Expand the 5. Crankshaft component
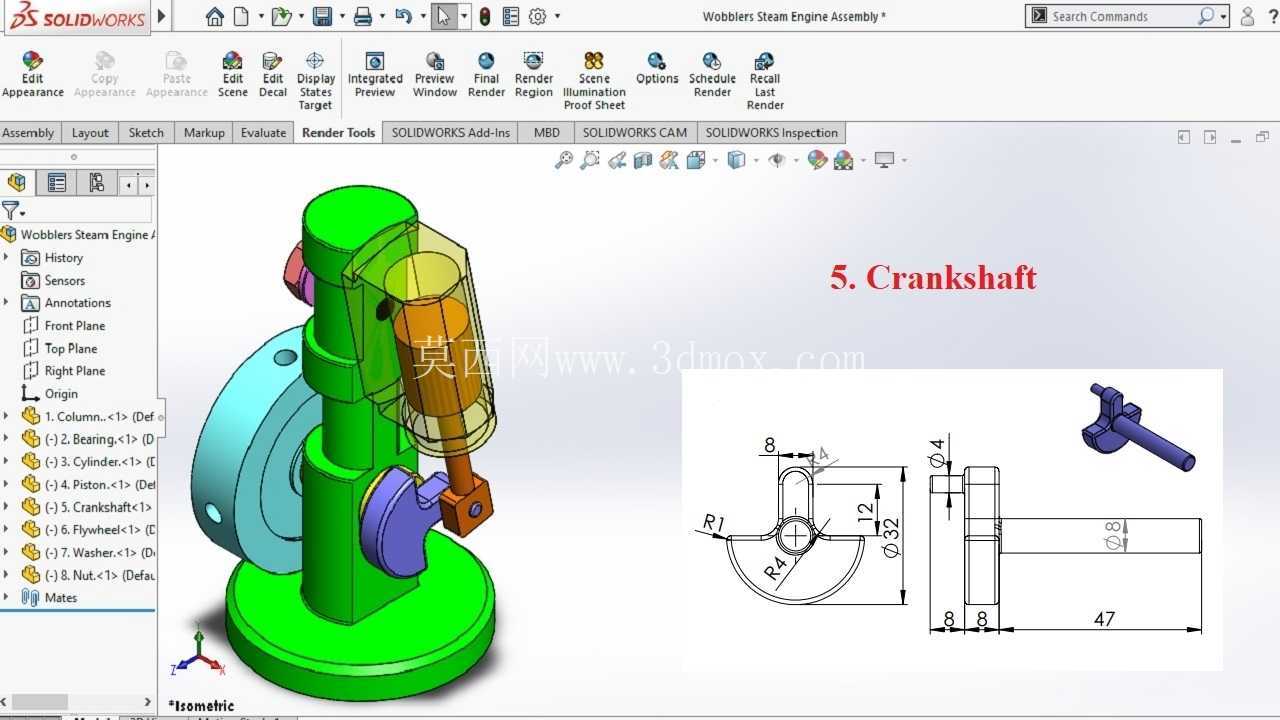Image resolution: width=1280 pixels, height=720 pixels. (6, 507)
